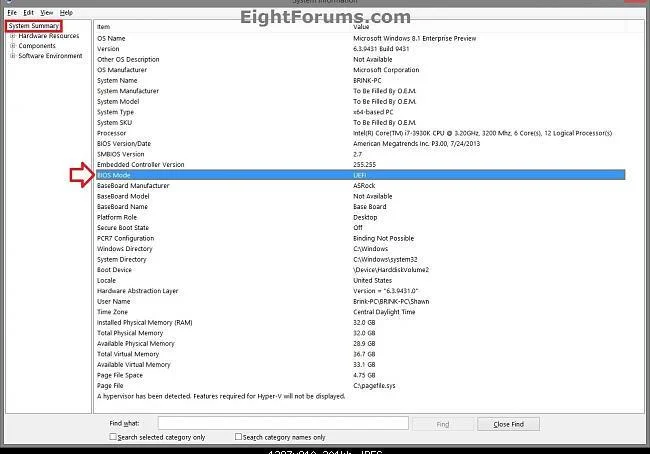The width and height of the screenshot is (650, 454).
Task: Select the Other OS Description row
Action: pos(360,59)
